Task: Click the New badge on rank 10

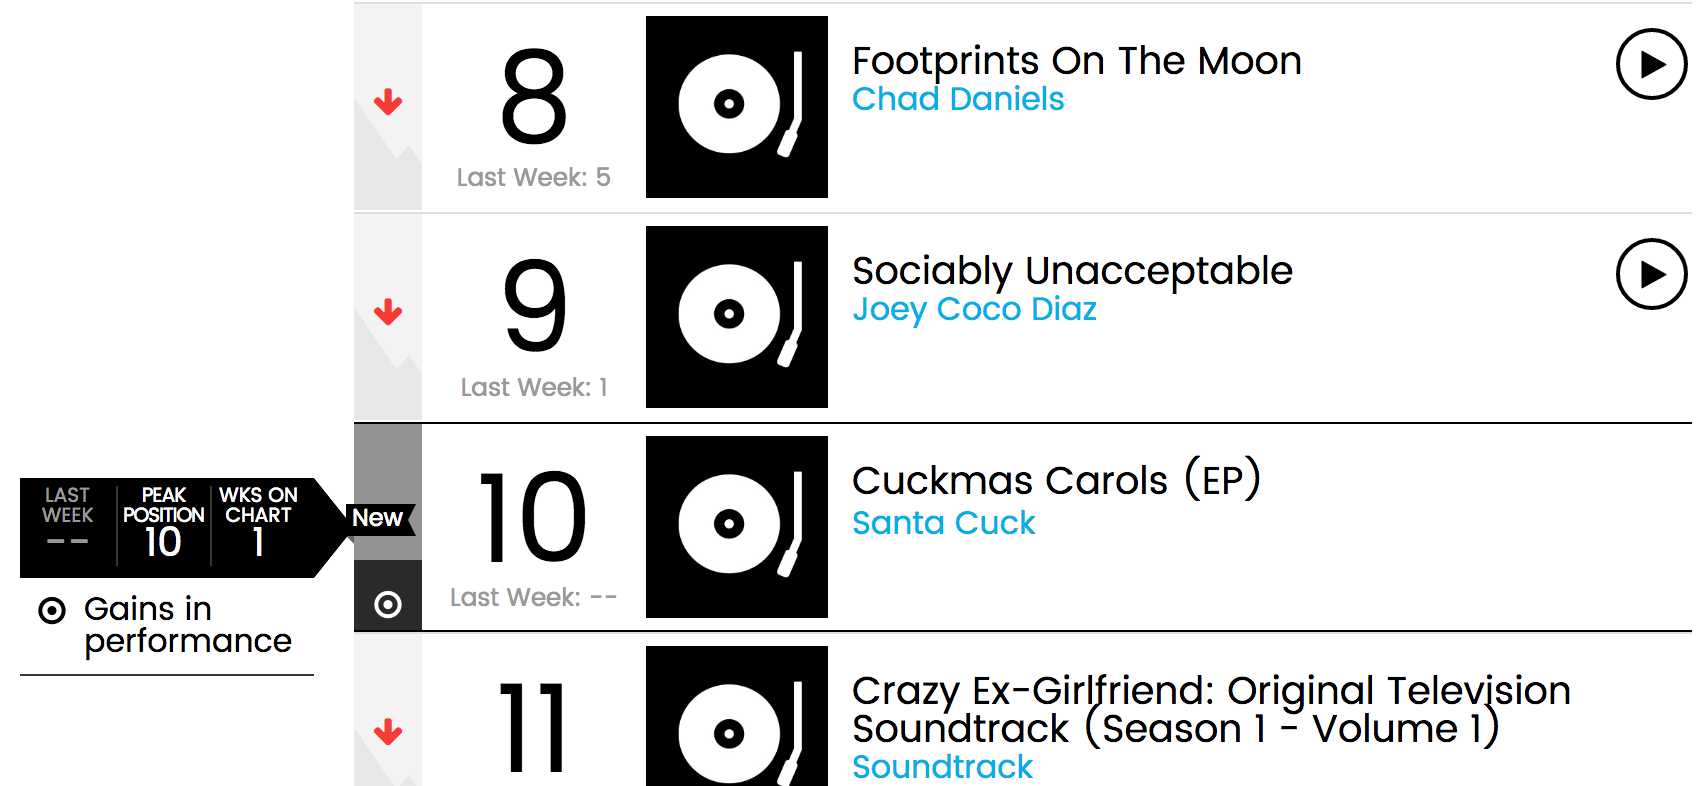Action: pos(380,518)
